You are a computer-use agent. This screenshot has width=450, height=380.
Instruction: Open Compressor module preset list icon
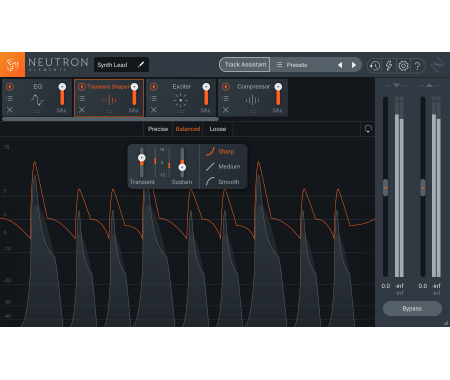click(x=226, y=98)
